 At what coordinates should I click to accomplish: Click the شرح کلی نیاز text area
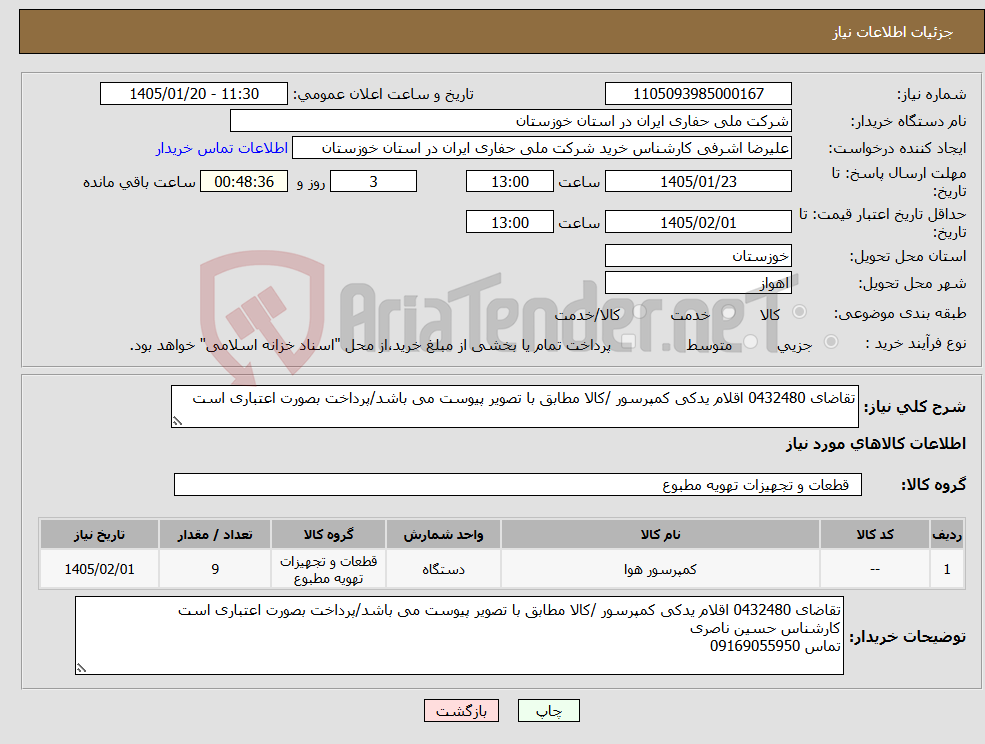click(514, 407)
